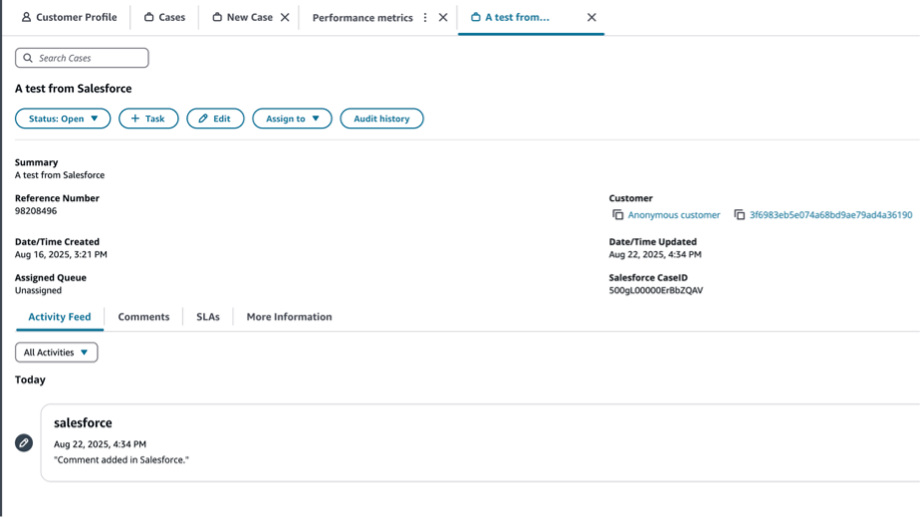Click the Add Task button

click(x=148, y=119)
